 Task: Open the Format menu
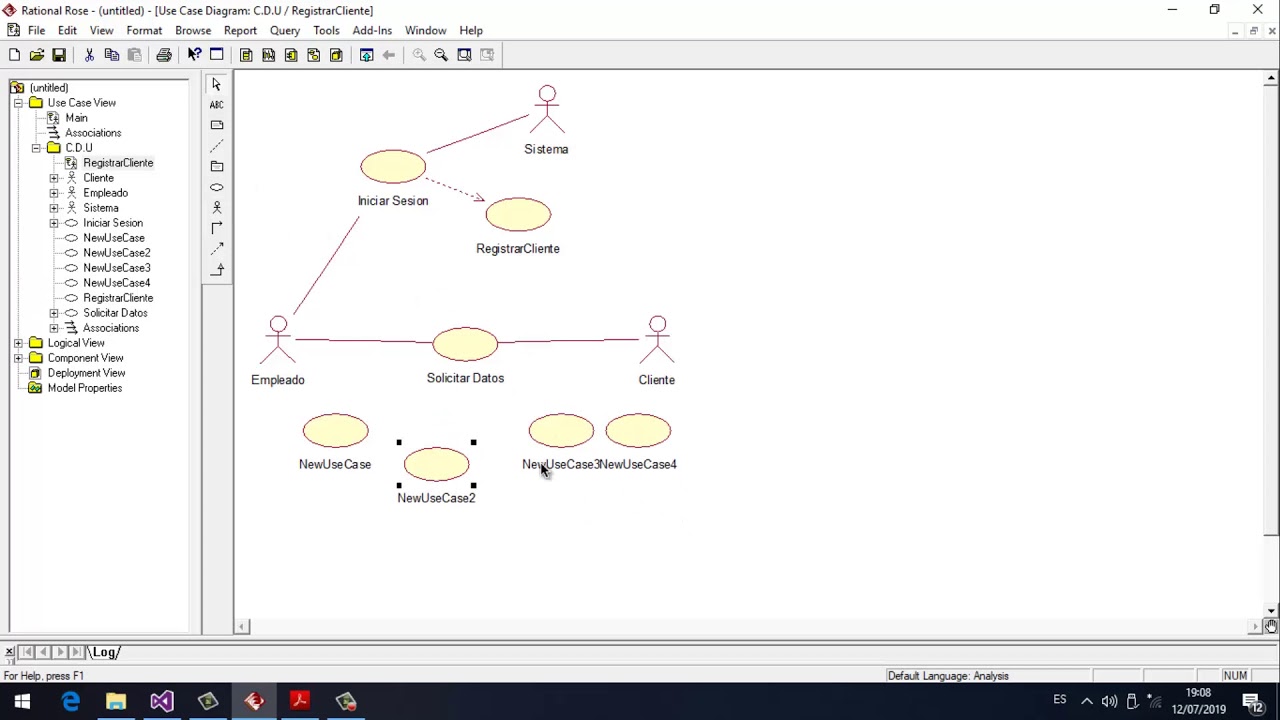pyautogui.click(x=144, y=30)
